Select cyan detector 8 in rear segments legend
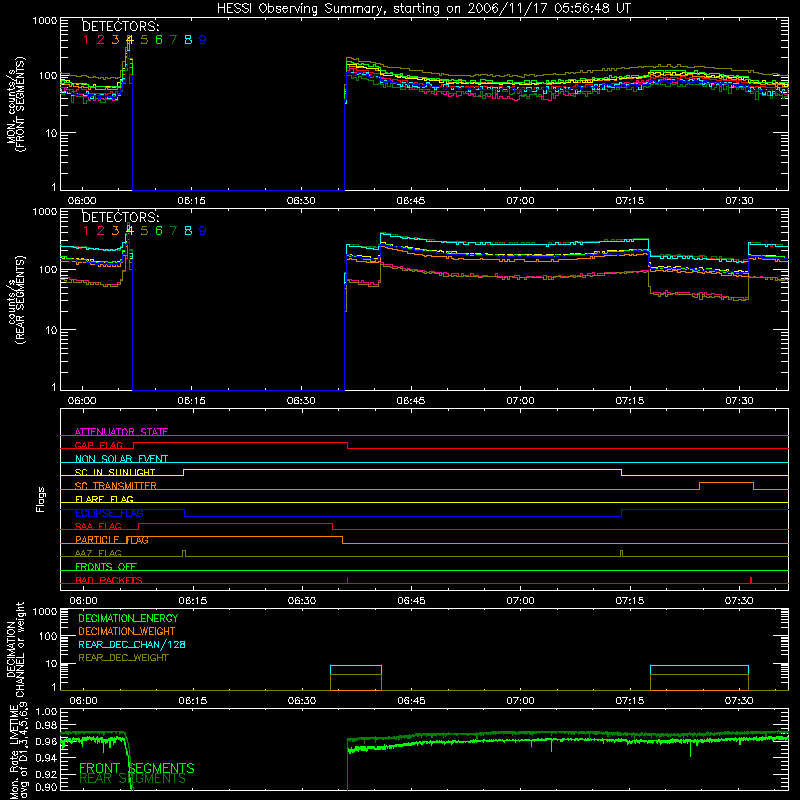The height and width of the screenshot is (800, 800). (x=188, y=231)
